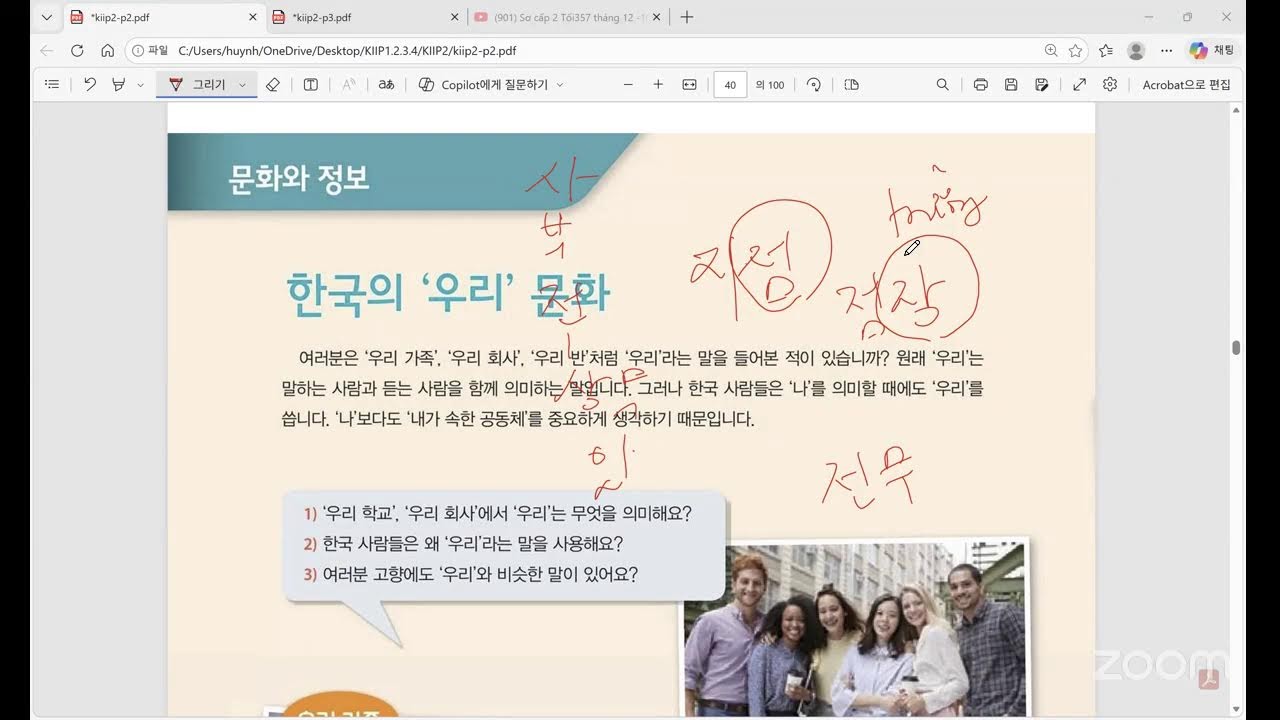
Task: Ask Copilot with Copilot에게 질문하기 button
Action: [x=484, y=85]
